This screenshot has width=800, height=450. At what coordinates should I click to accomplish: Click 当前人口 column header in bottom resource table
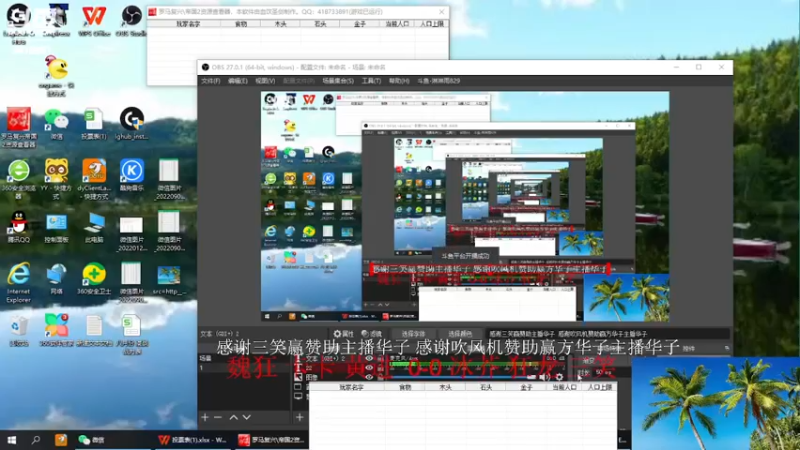coord(564,388)
